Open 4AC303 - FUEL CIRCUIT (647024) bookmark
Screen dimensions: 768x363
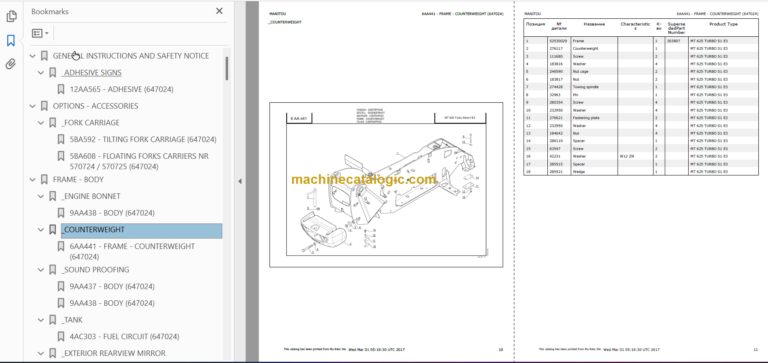(x=124, y=337)
